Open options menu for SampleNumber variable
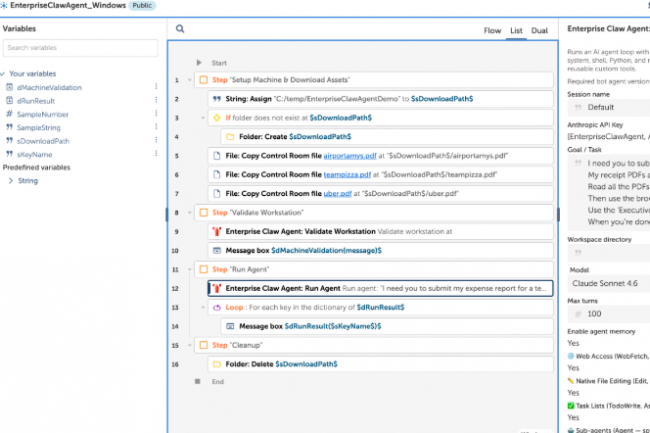 156,113
